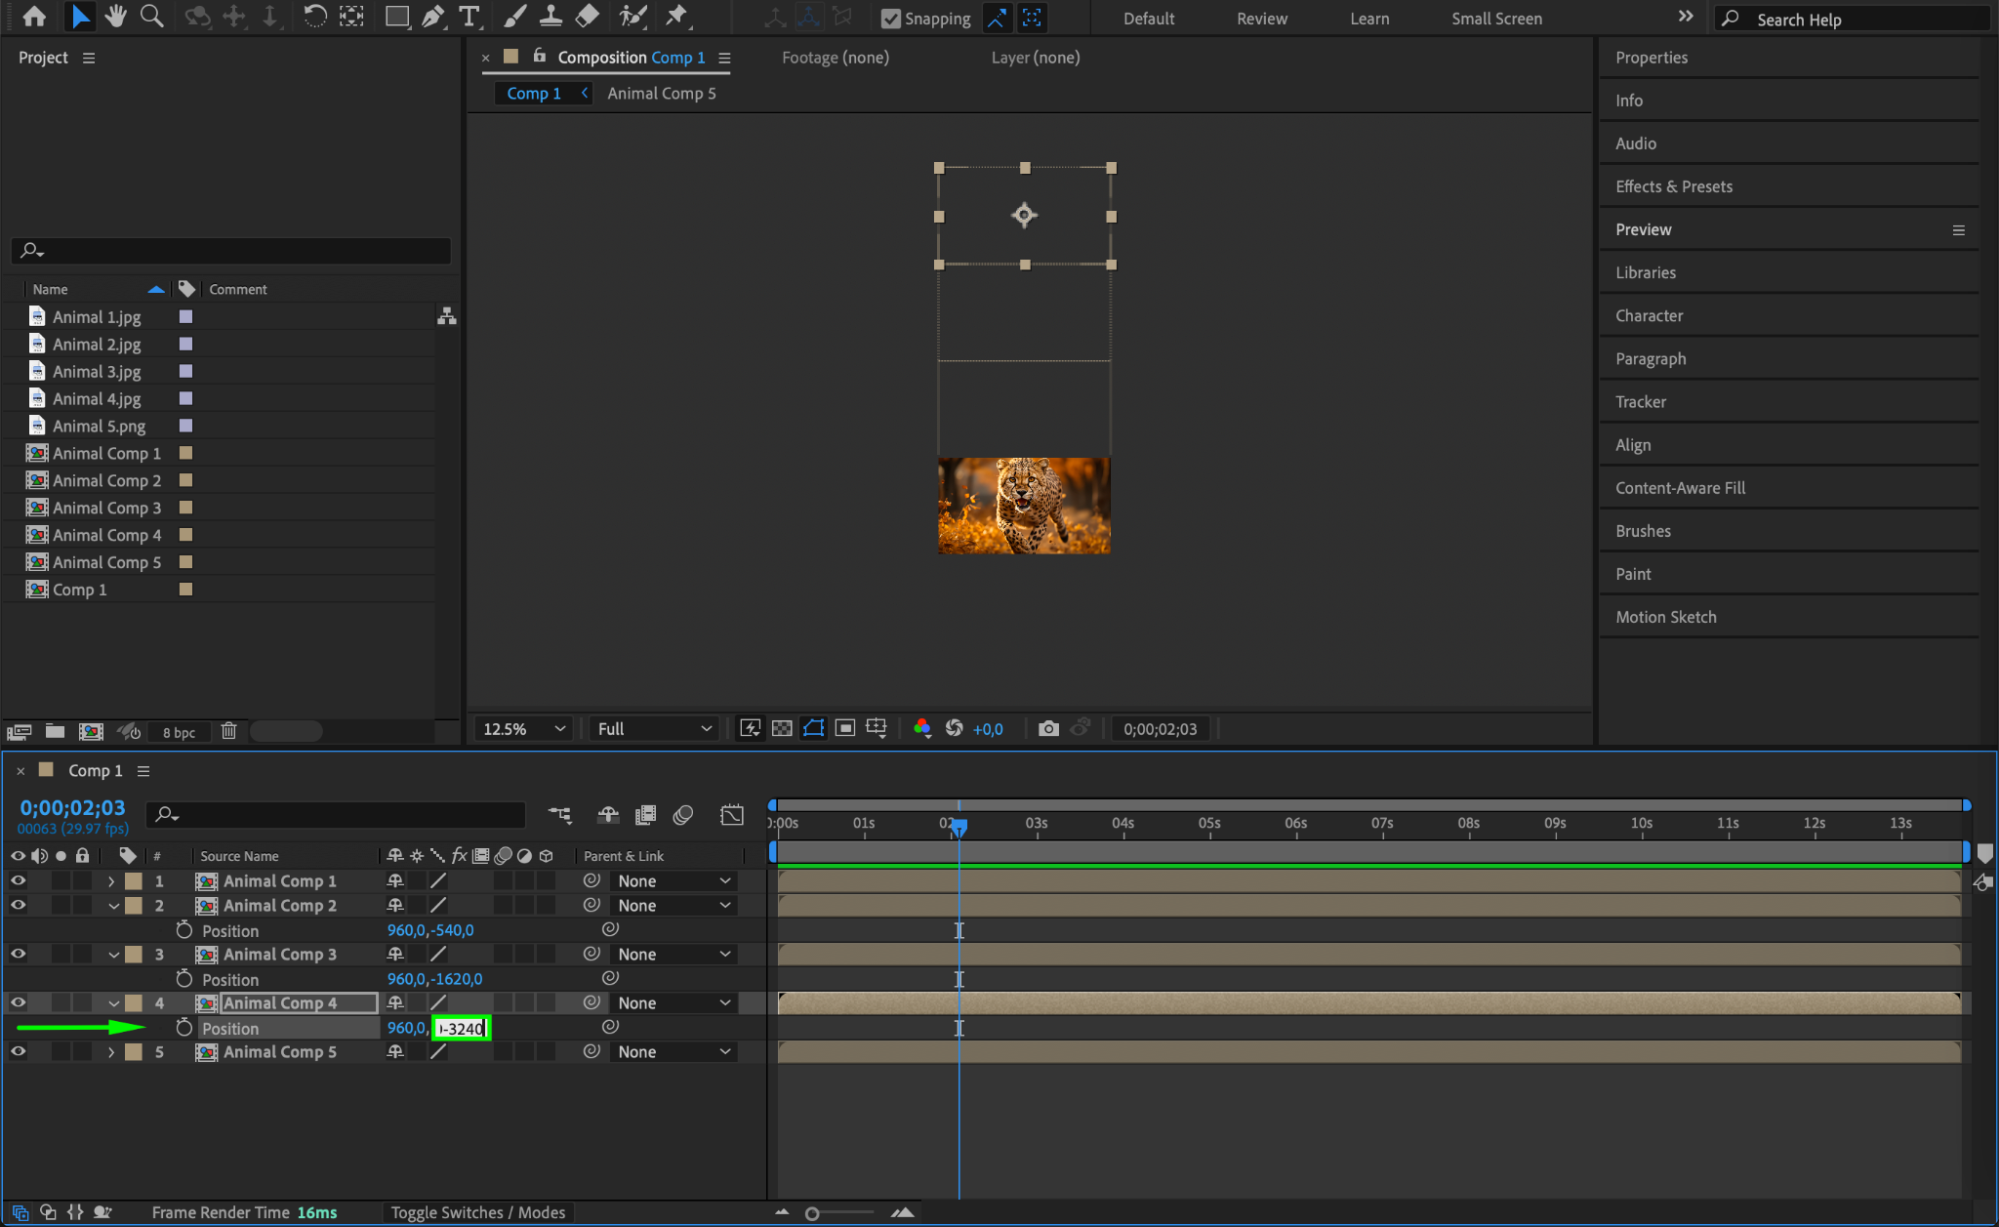Select the Zoom tool in toolbar
Image resolution: width=1999 pixels, height=1227 pixels.
[x=152, y=16]
